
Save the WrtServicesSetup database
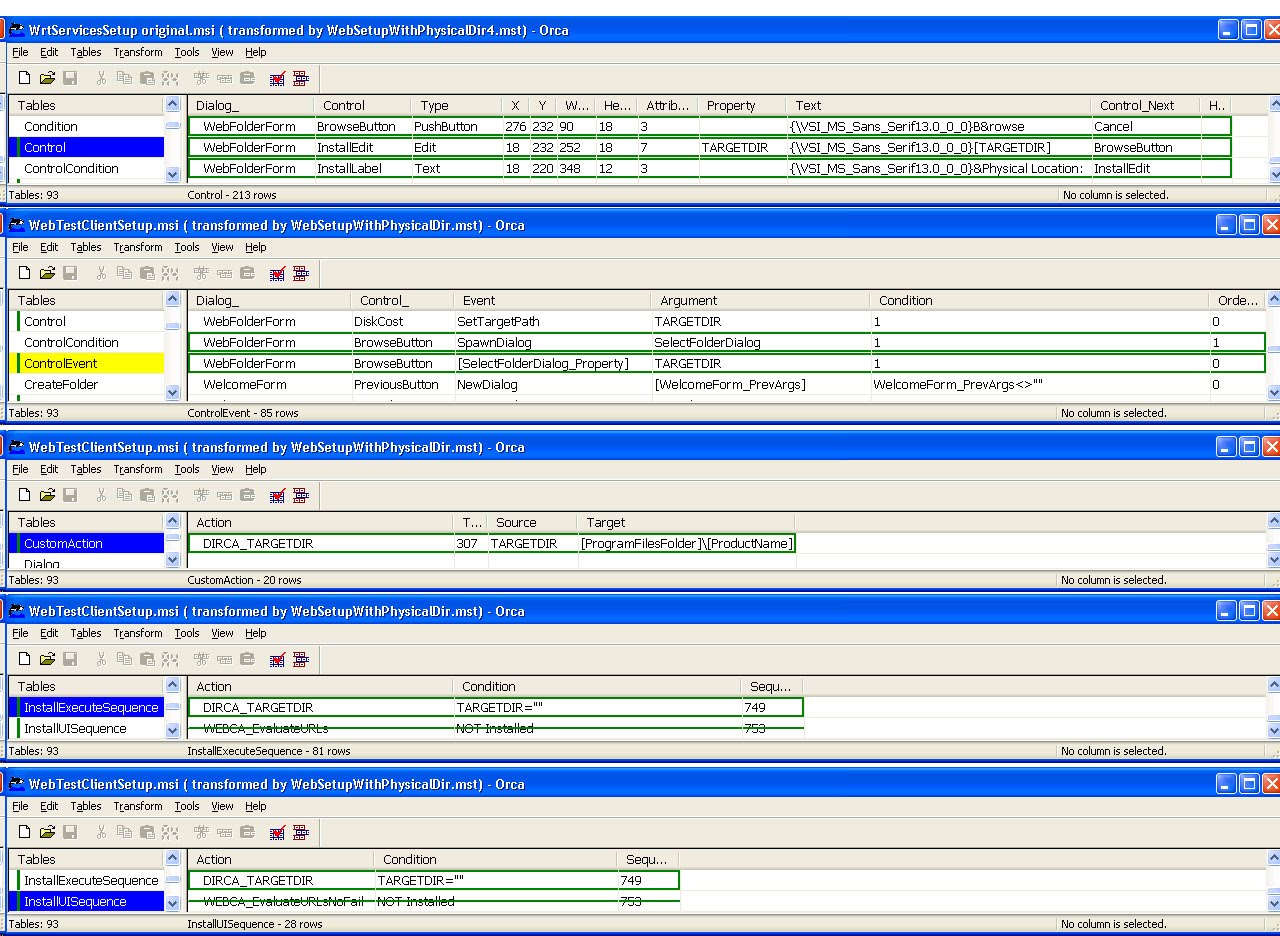70,78
